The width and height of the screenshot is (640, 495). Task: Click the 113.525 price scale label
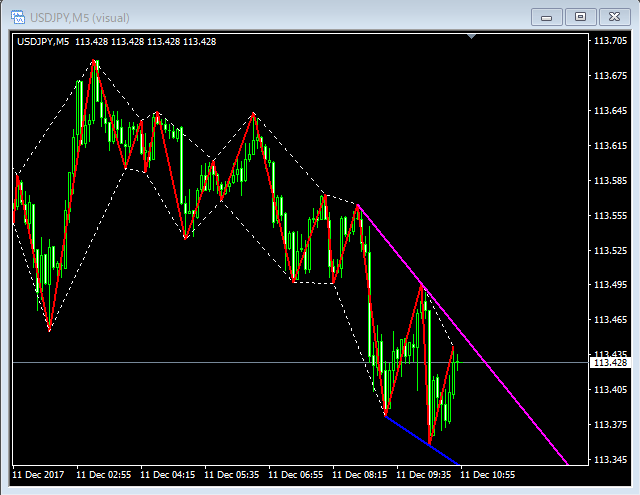coord(610,250)
